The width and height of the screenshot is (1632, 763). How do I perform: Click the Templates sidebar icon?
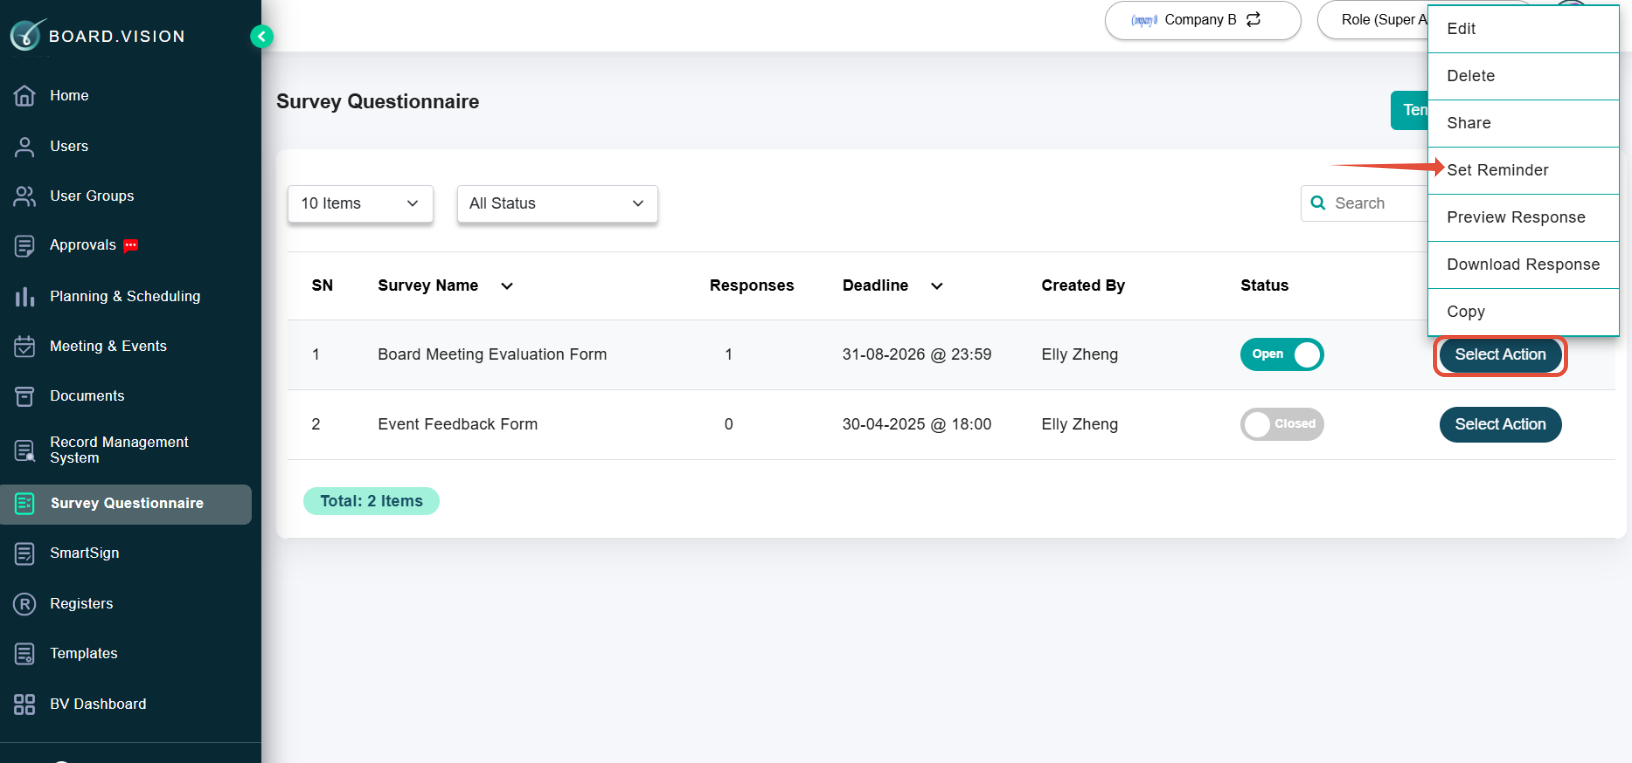tap(25, 654)
